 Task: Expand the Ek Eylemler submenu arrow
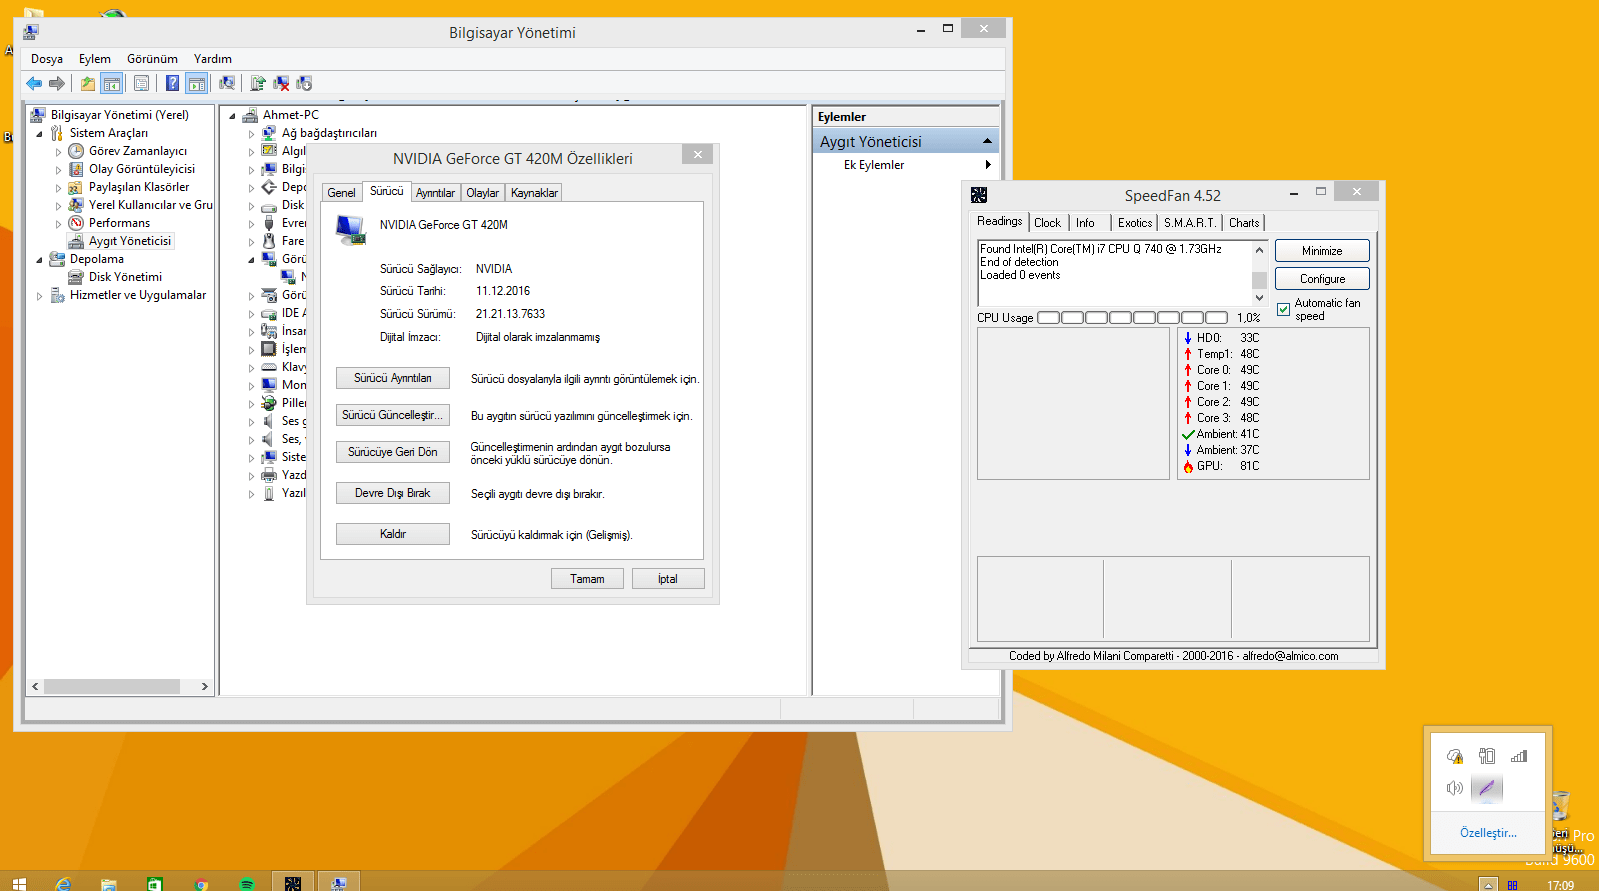[x=988, y=165]
